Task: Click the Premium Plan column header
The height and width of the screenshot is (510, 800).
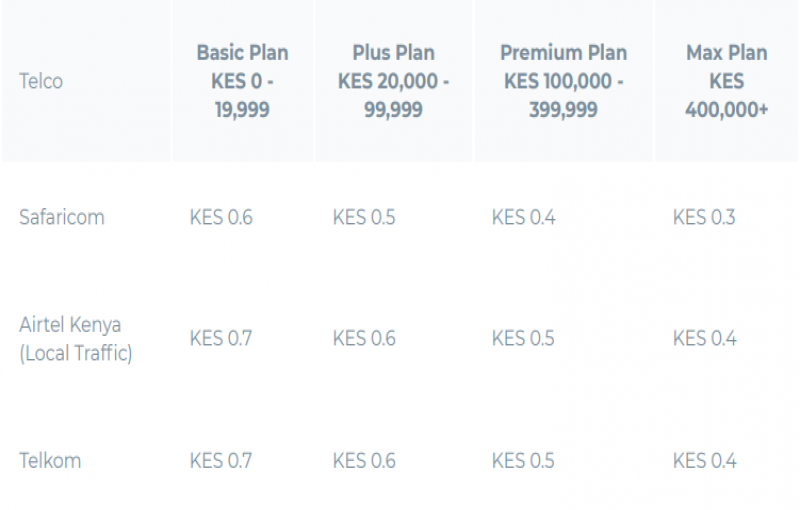Action: [x=564, y=81]
